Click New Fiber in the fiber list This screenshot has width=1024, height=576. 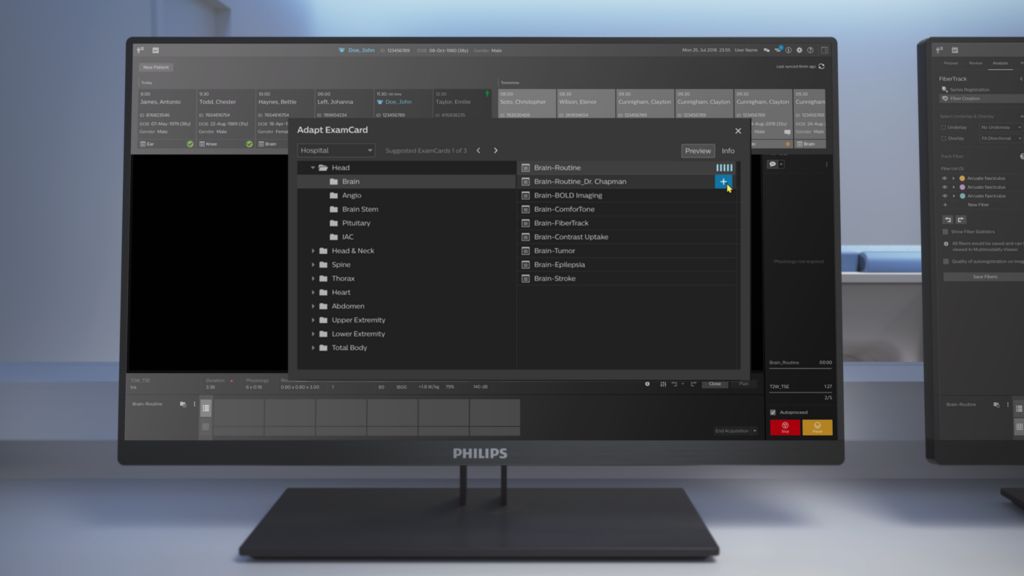pyautogui.click(x=978, y=205)
